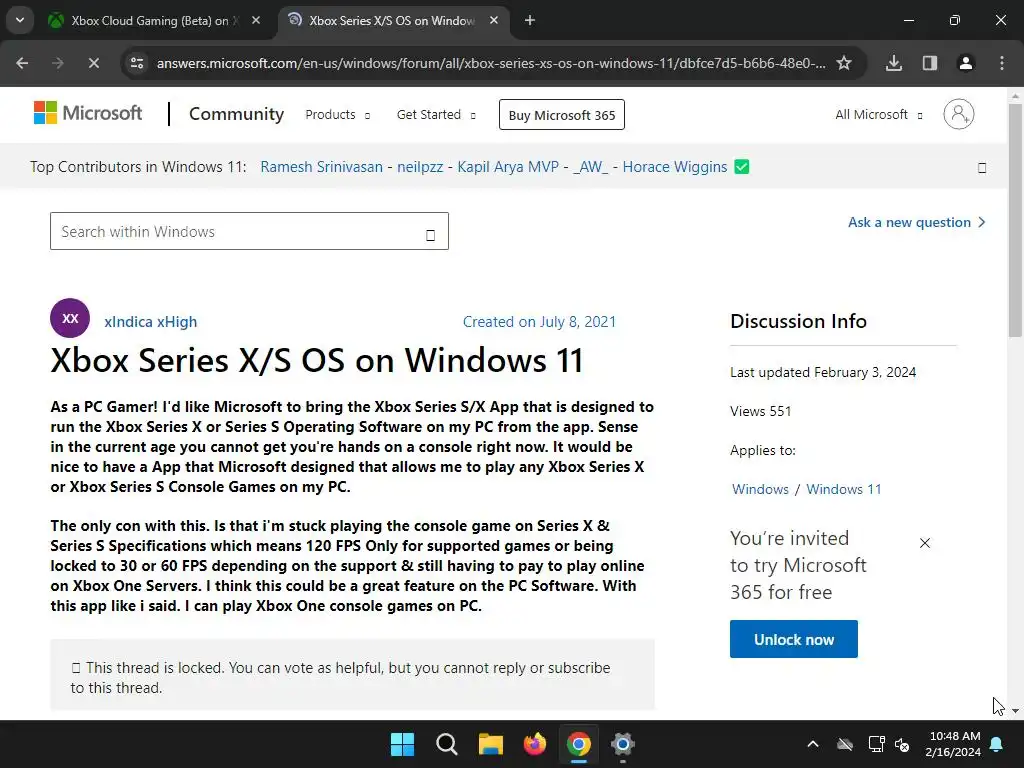
Task: Open the clock and calendar flyout
Action: point(953,744)
